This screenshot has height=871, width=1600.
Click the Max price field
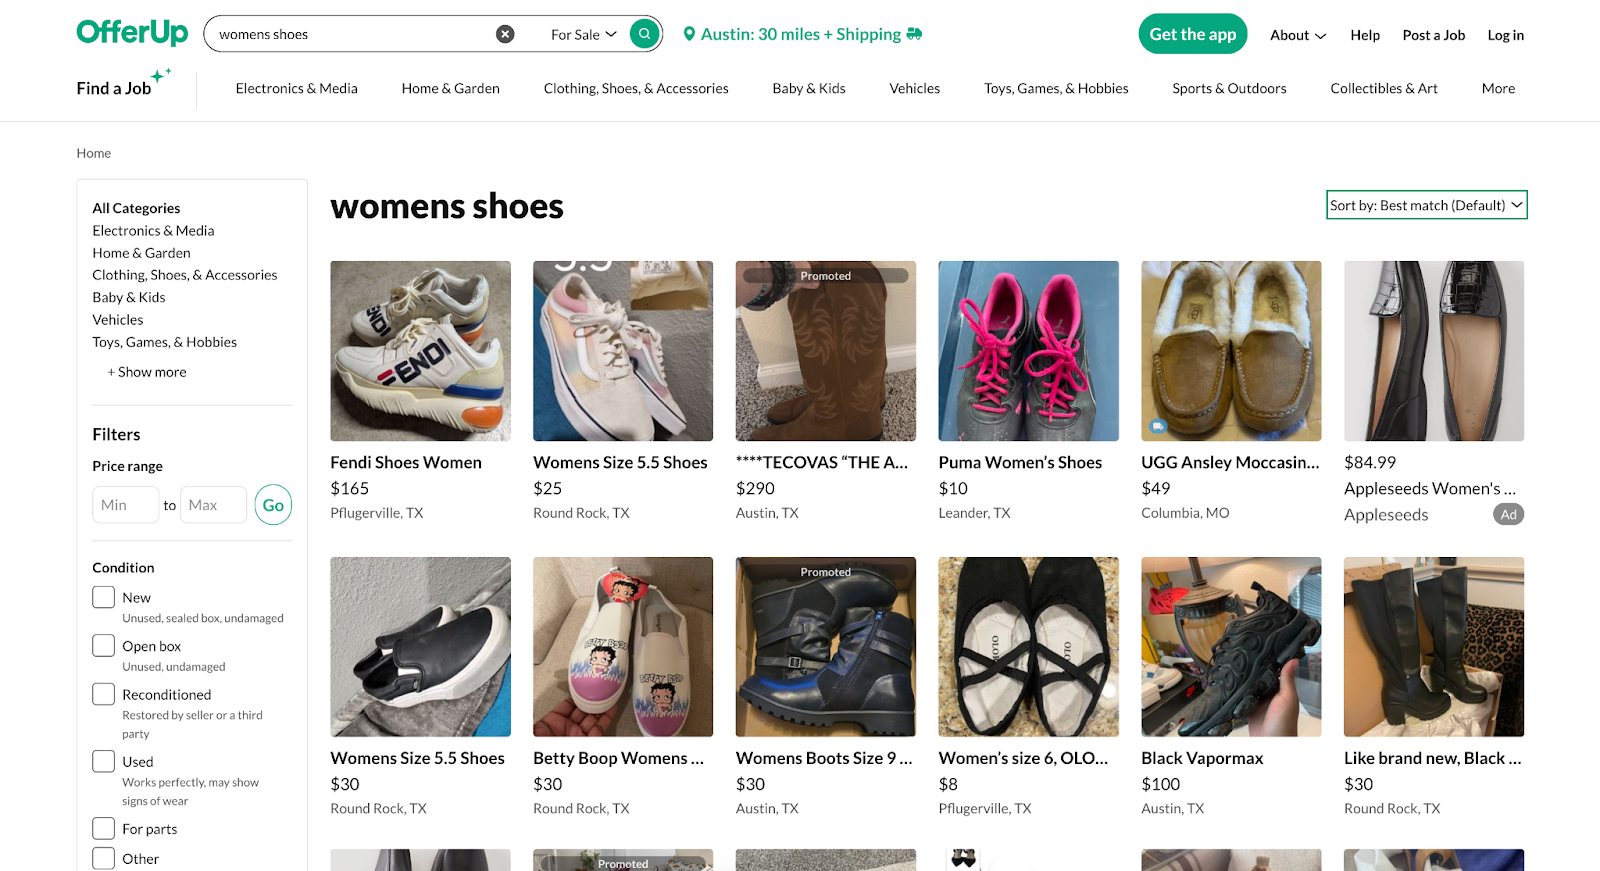213,505
